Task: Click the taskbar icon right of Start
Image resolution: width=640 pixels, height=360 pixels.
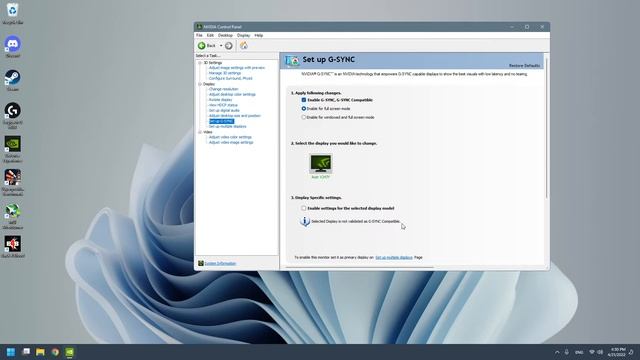Action: (26, 352)
